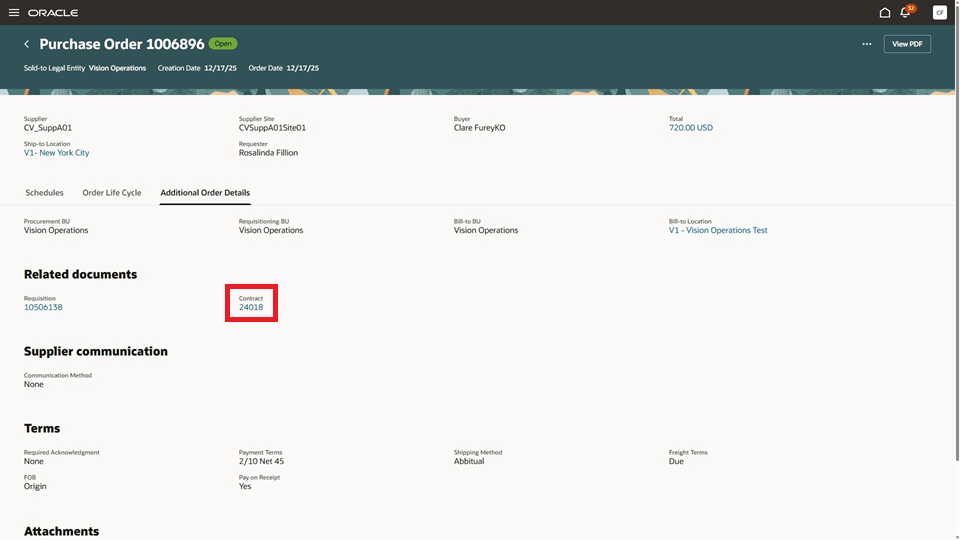Click the Sold-to Legal Entity Vision Operations text
Screen dimensions: 960x540
[x=117, y=68]
